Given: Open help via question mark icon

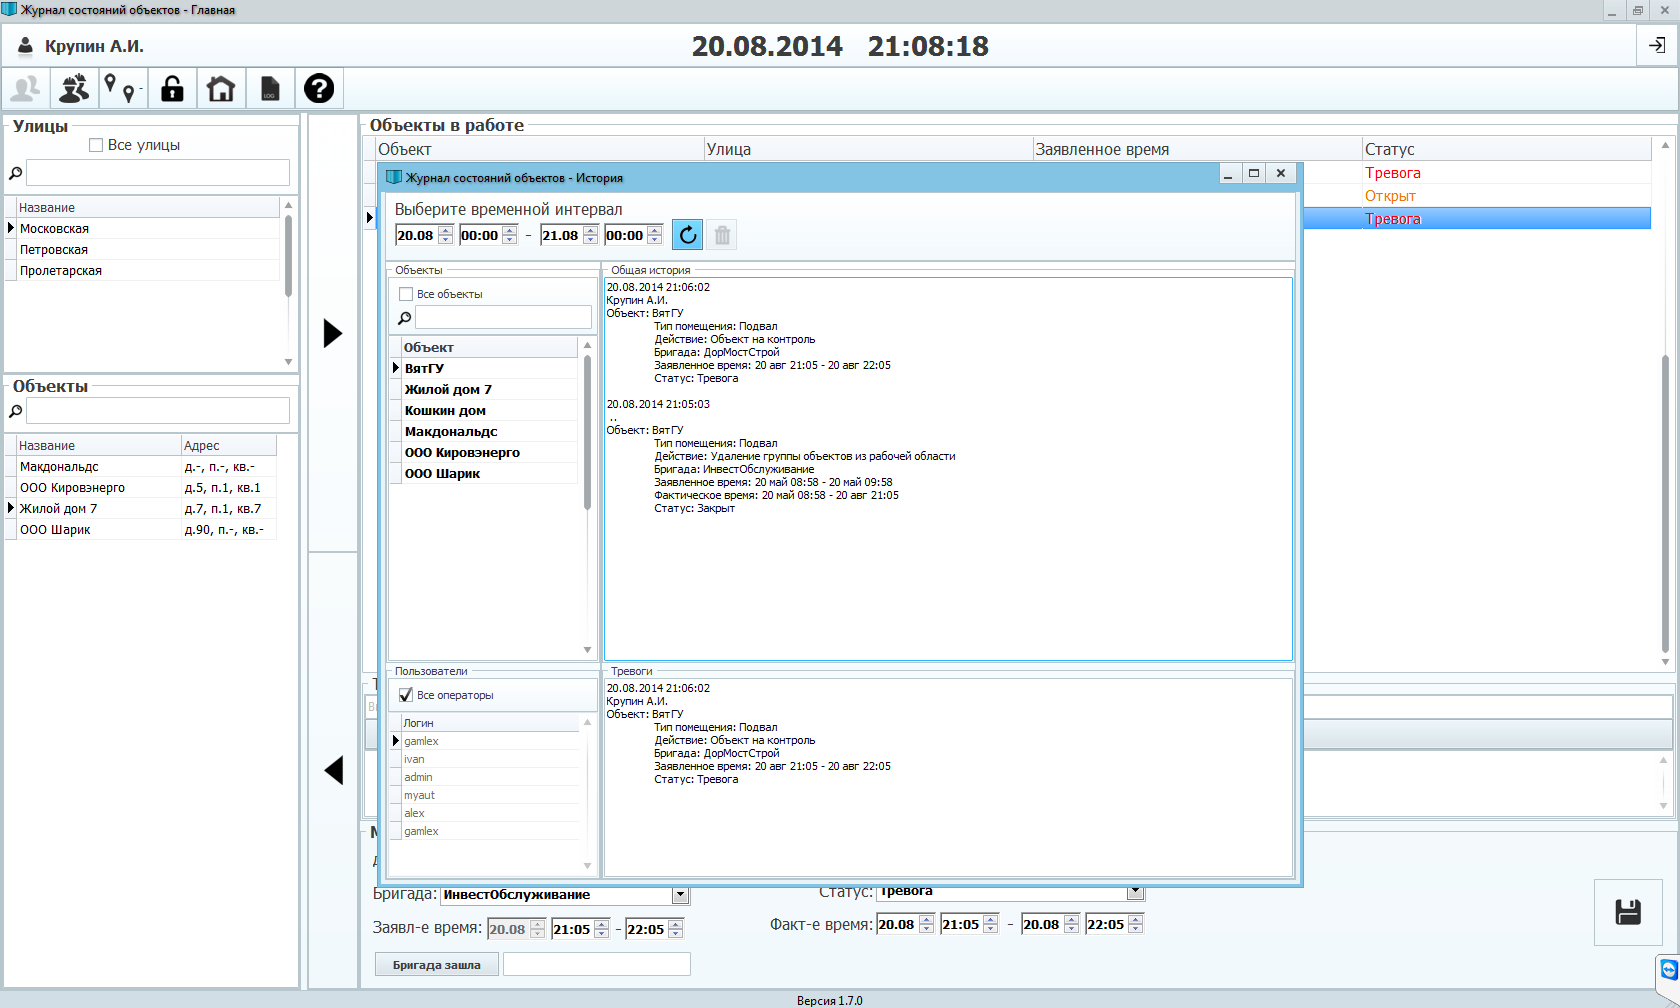Looking at the screenshot, I should 319,89.
